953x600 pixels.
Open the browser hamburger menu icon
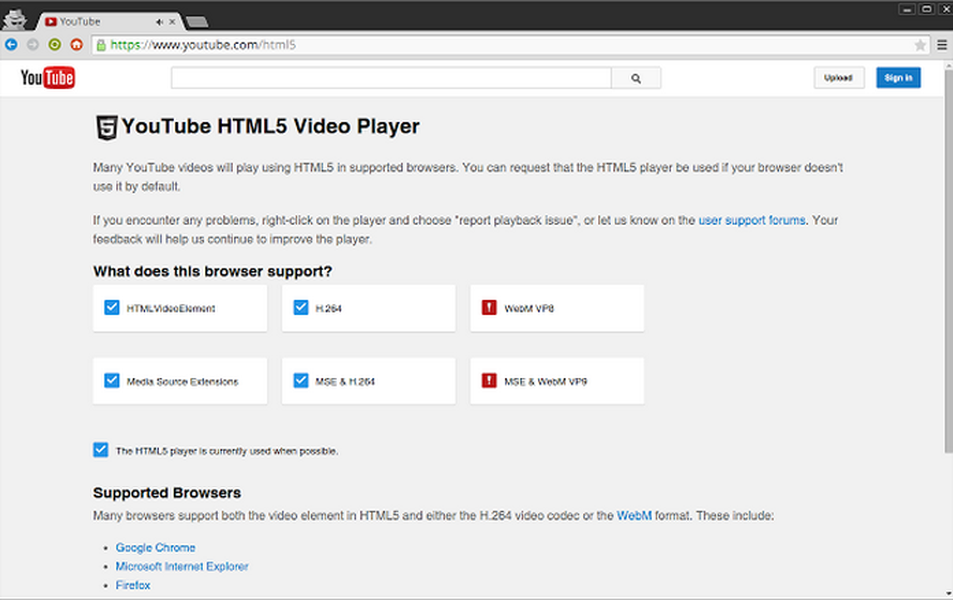942,45
